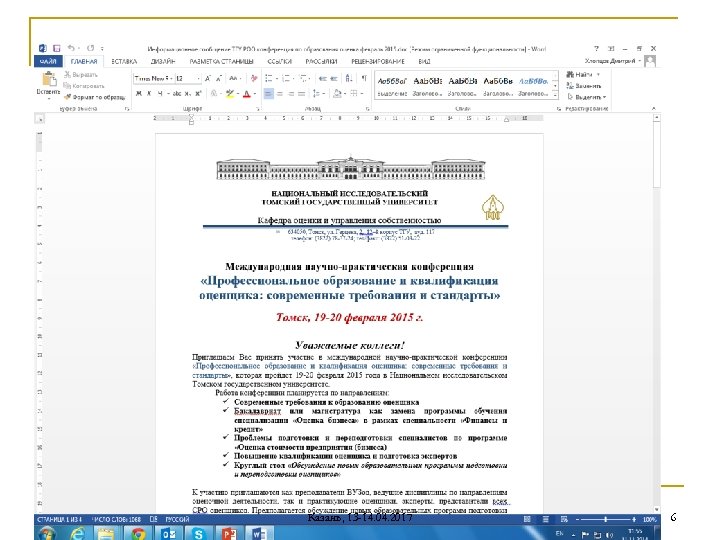Switch to Web Layout view in status bar

coord(564,519)
